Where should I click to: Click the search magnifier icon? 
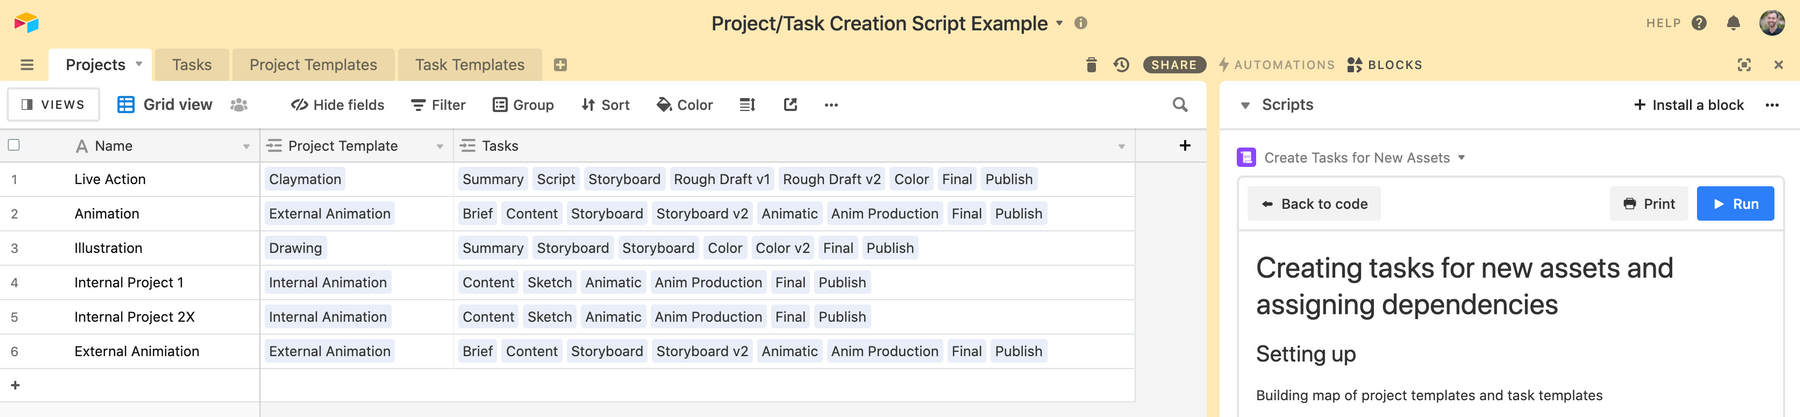coord(1180,105)
